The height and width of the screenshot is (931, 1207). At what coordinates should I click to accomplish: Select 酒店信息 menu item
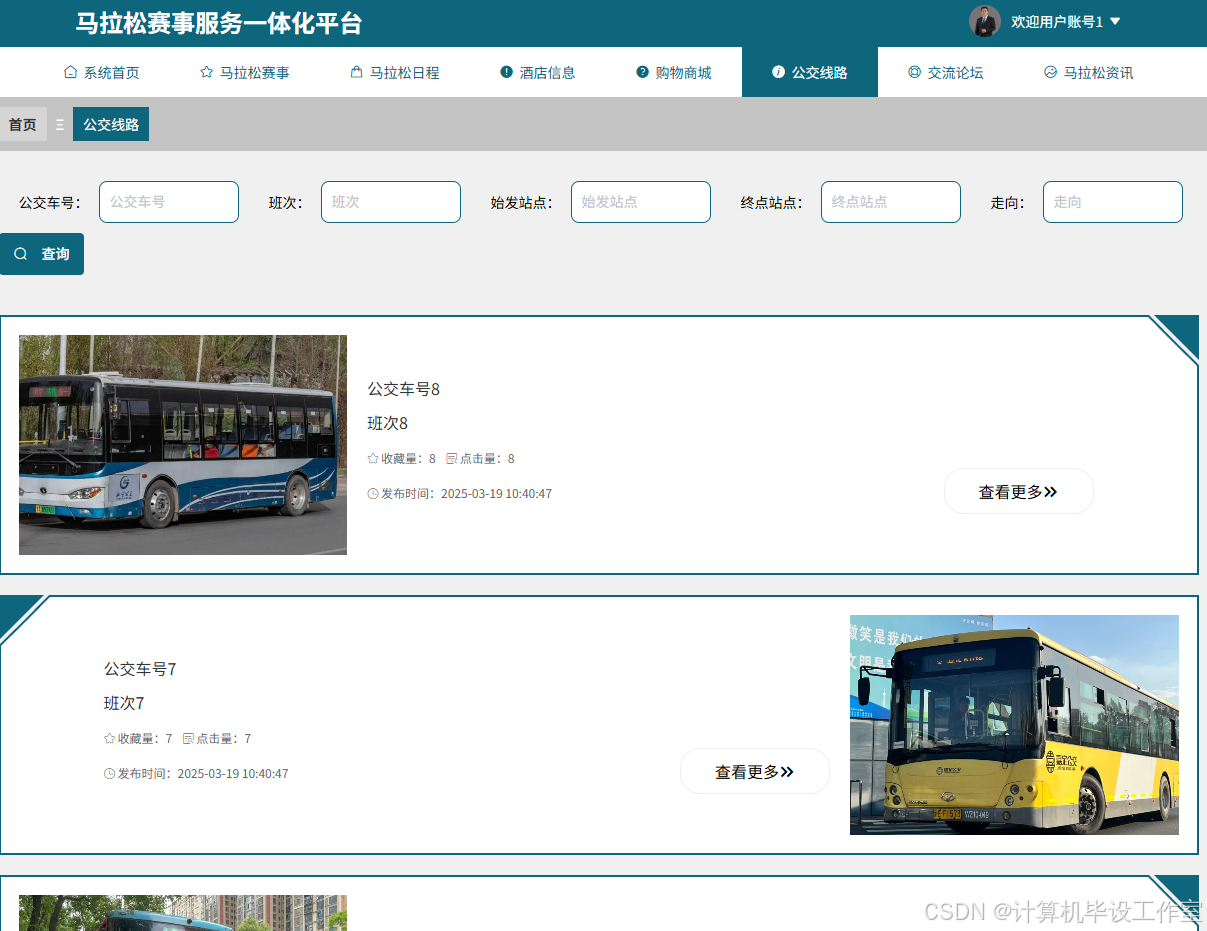[537, 72]
